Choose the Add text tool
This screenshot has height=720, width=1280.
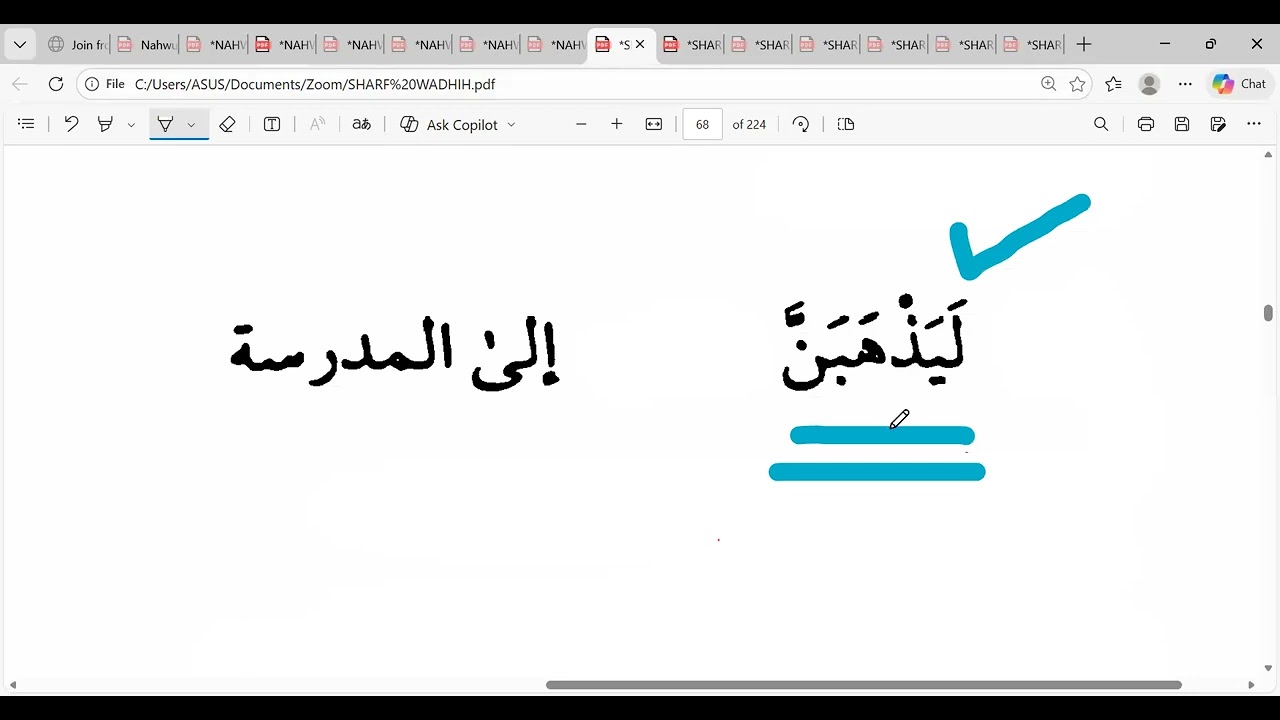click(272, 124)
